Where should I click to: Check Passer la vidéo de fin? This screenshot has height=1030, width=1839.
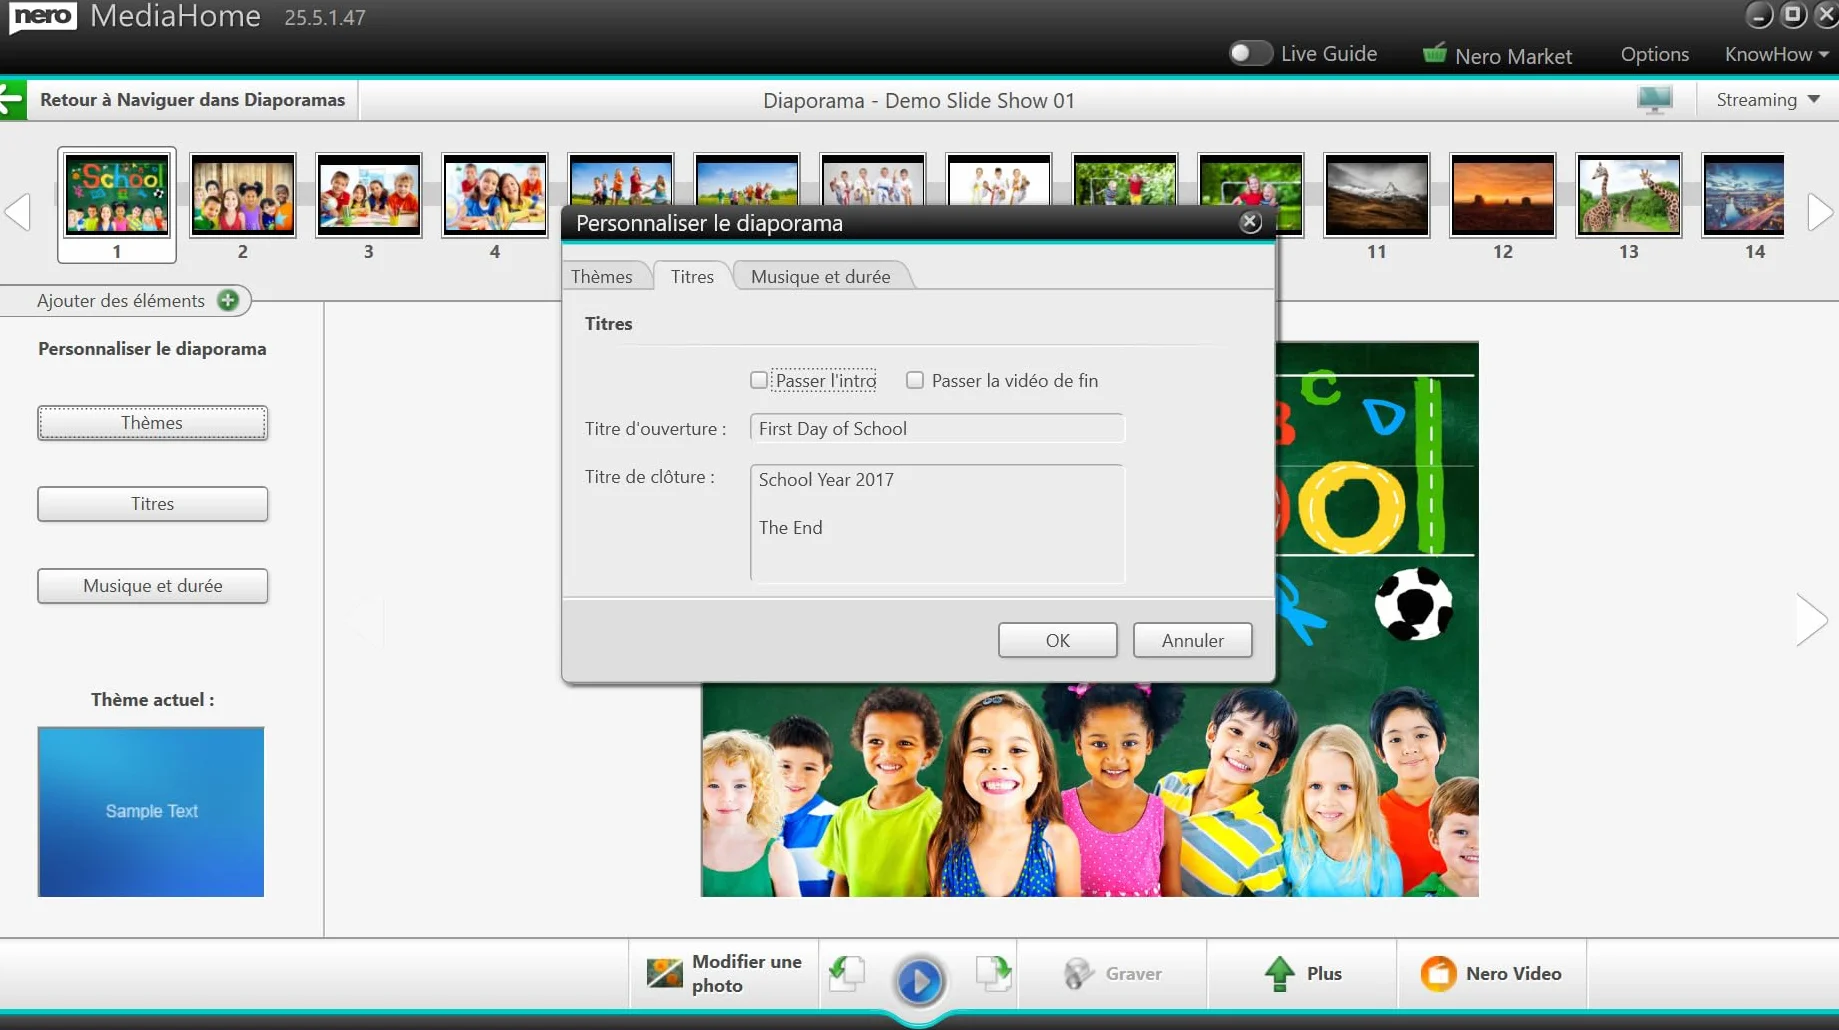915,380
